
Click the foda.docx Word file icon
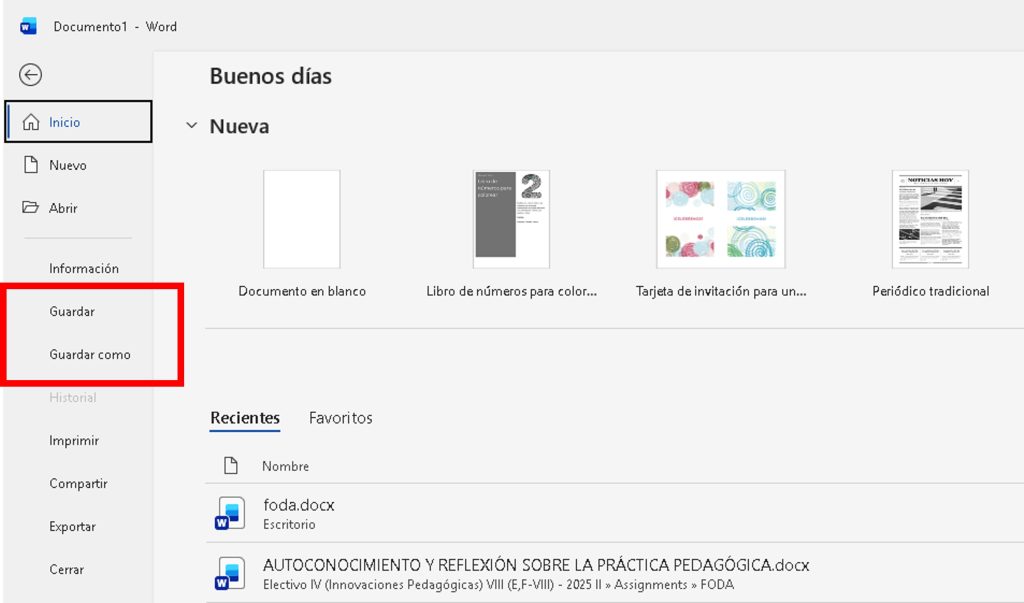coord(229,514)
